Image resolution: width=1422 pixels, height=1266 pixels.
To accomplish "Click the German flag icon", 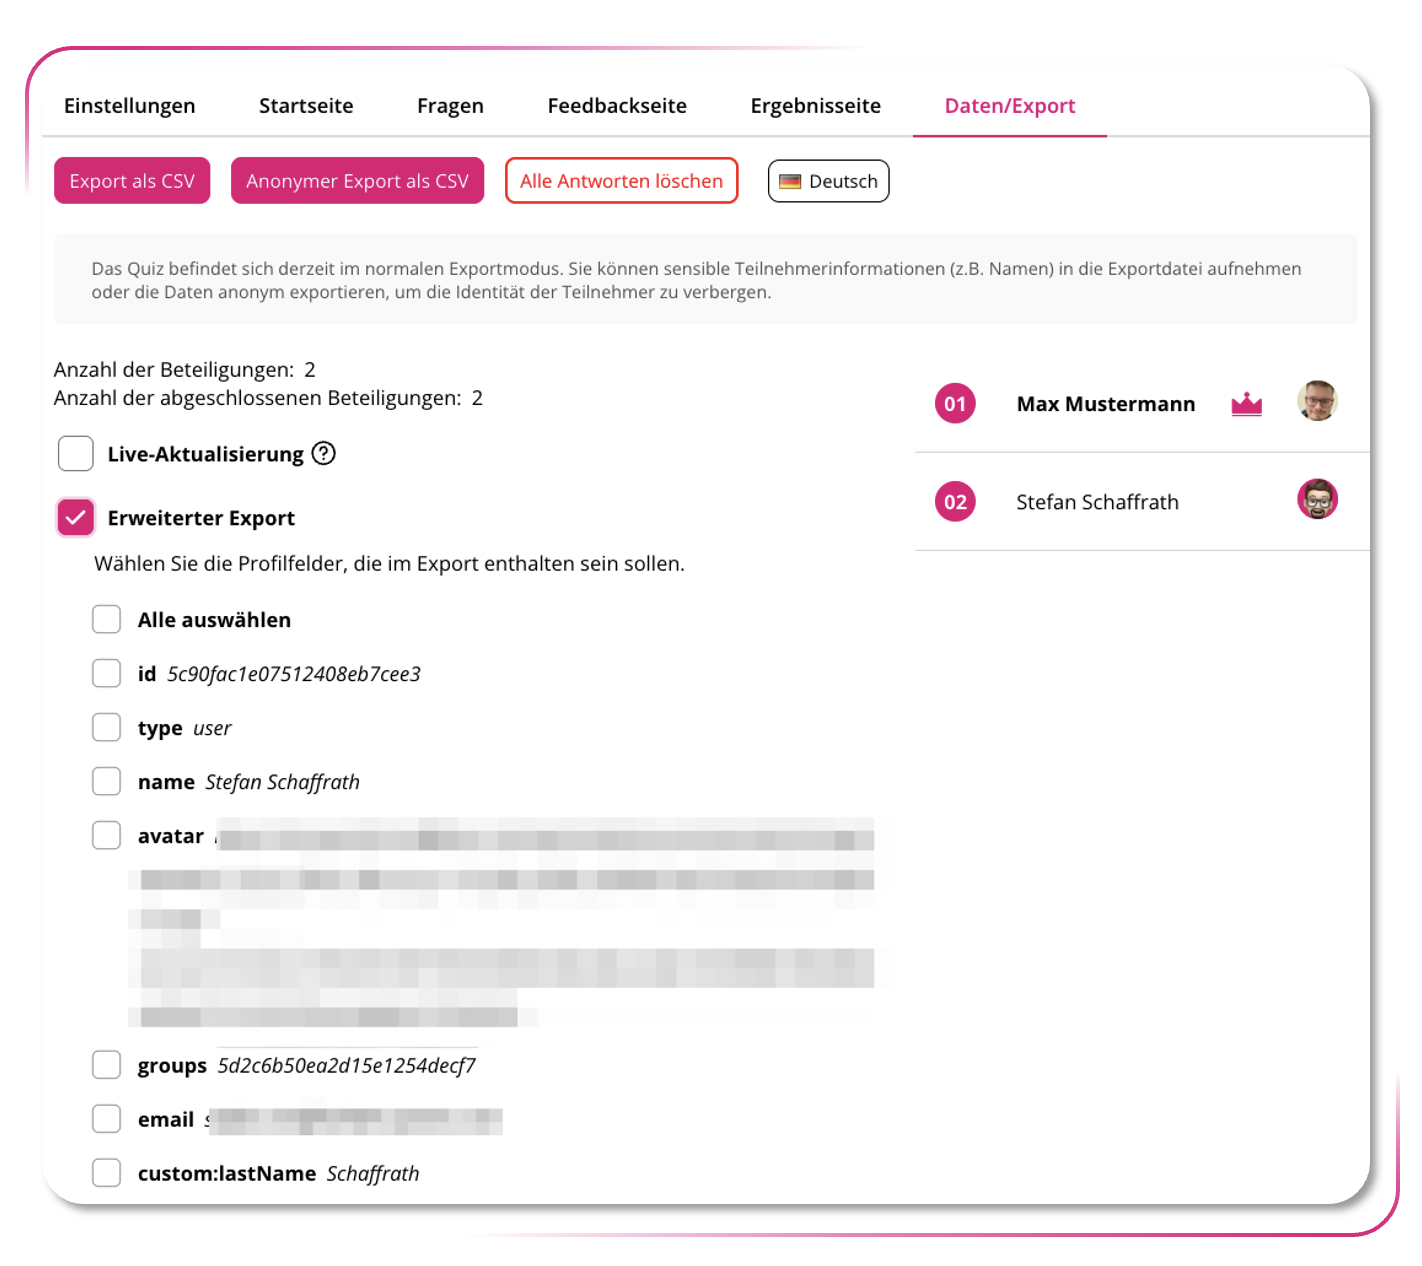I will (x=790, y=182).
